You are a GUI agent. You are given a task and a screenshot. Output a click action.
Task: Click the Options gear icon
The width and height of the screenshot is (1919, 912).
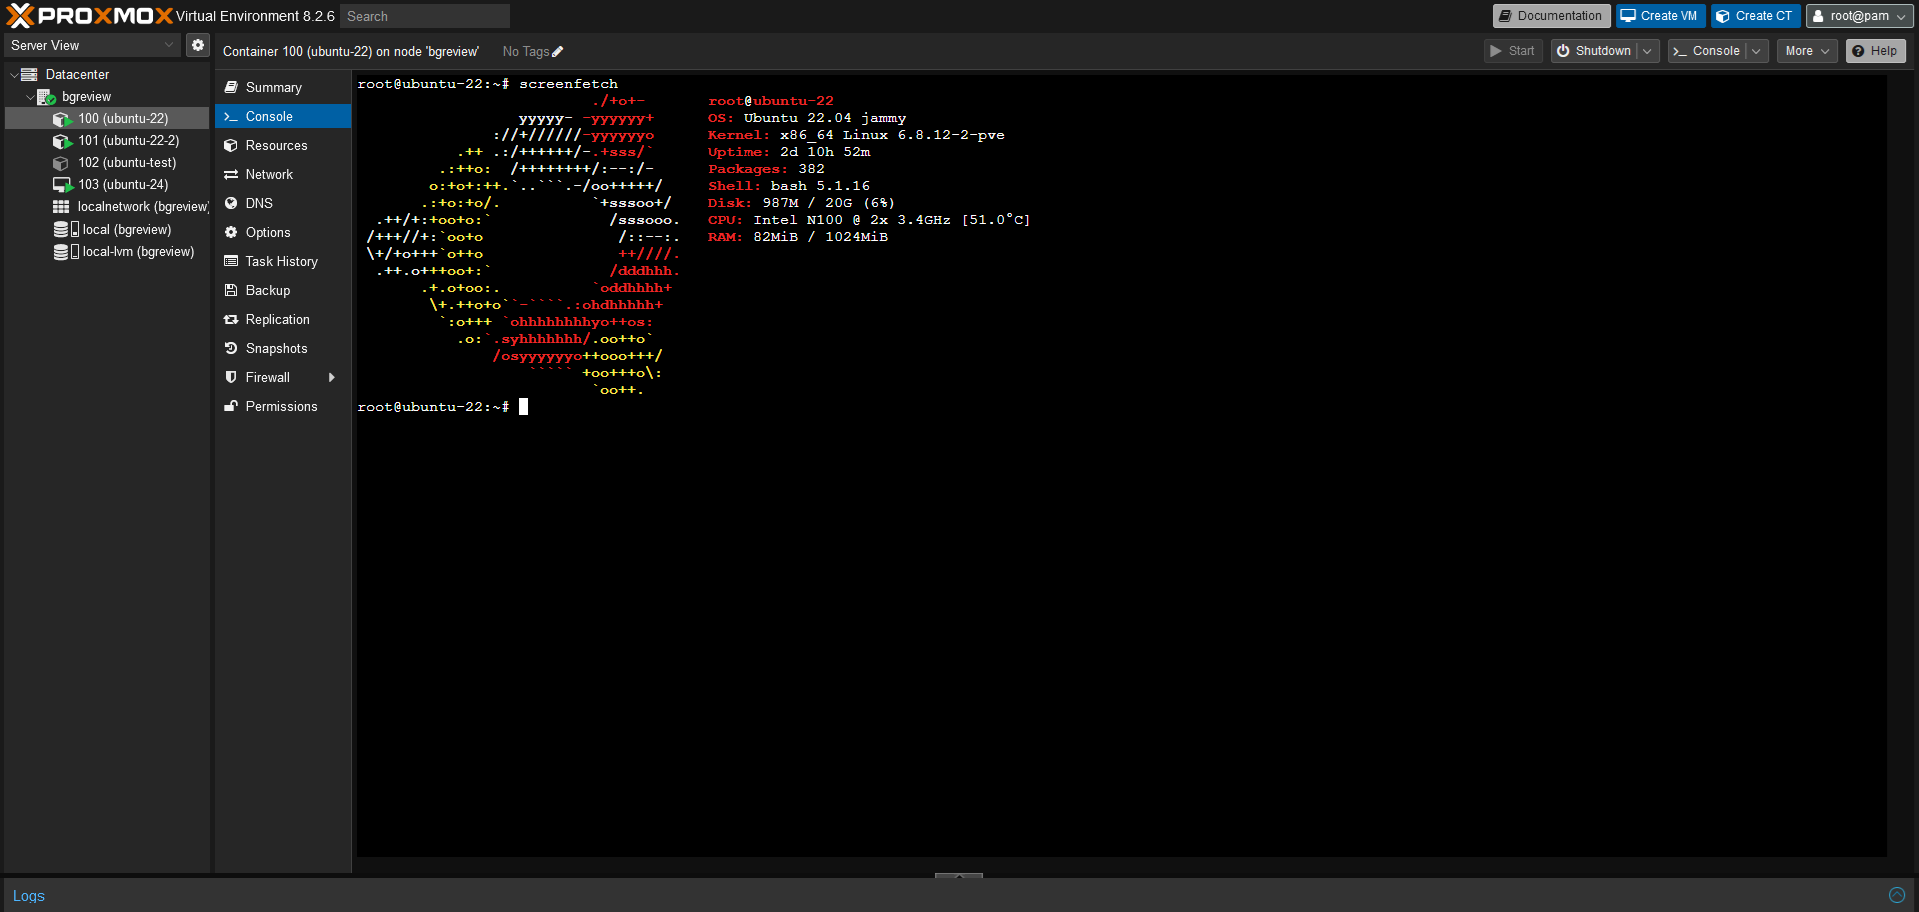(231, 232)
